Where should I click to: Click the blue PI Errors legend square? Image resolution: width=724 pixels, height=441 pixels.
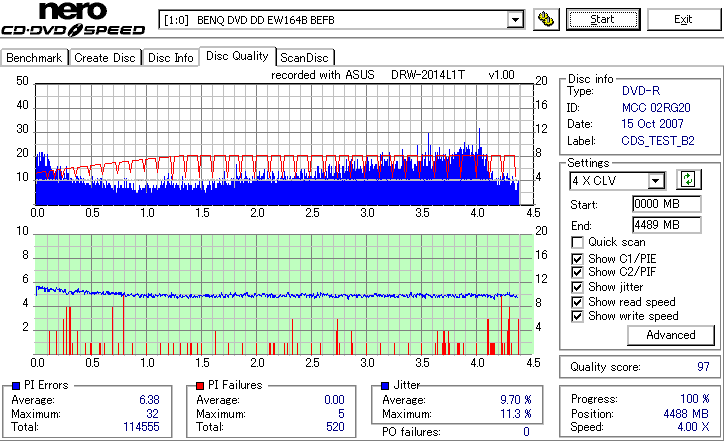coord(16,386)
